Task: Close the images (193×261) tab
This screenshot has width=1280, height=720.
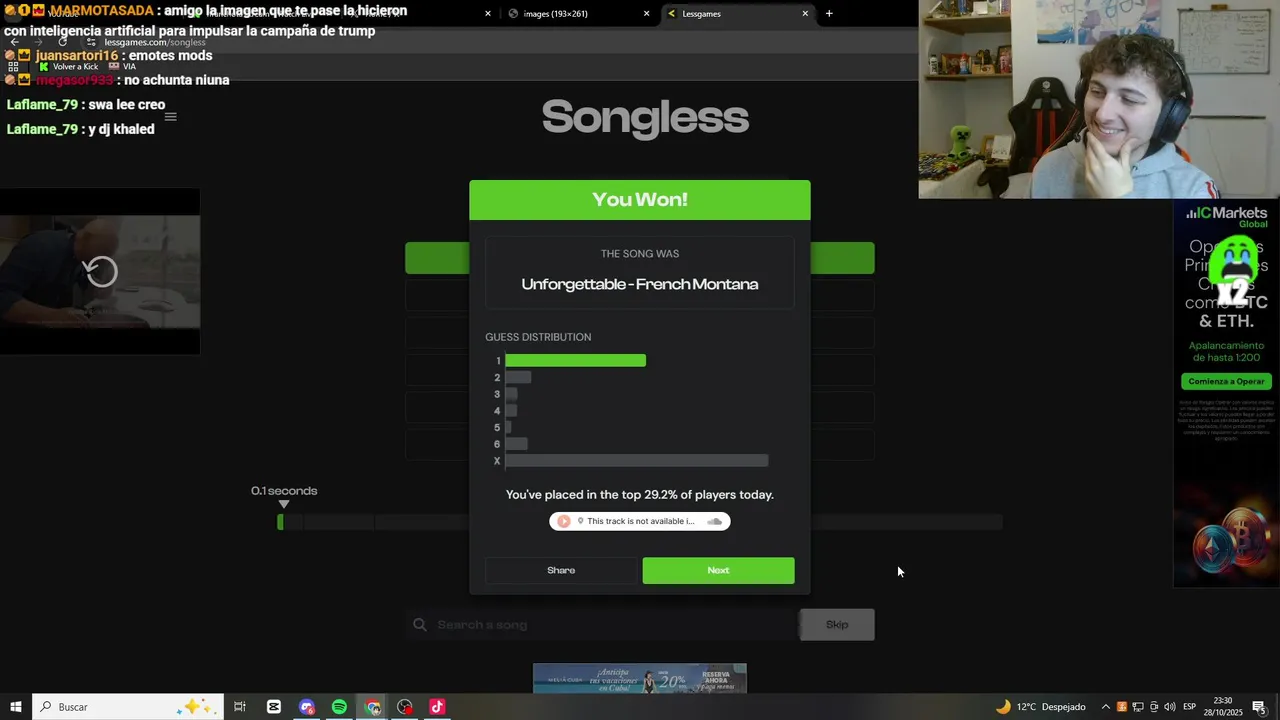Action: 646,14
